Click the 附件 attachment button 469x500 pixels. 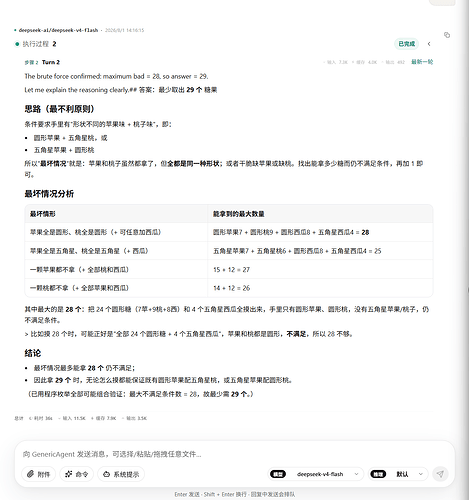[38, 474]
